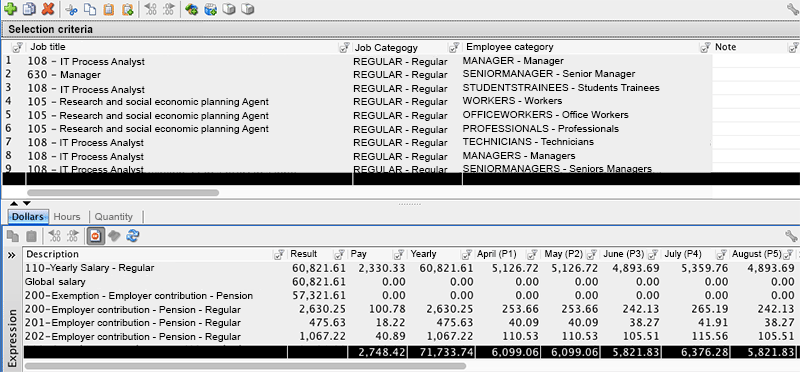Screen dimensions: 800x372
Task: Click the Expression side tab label
Action: pyautogui.click(x=13, y=337)
